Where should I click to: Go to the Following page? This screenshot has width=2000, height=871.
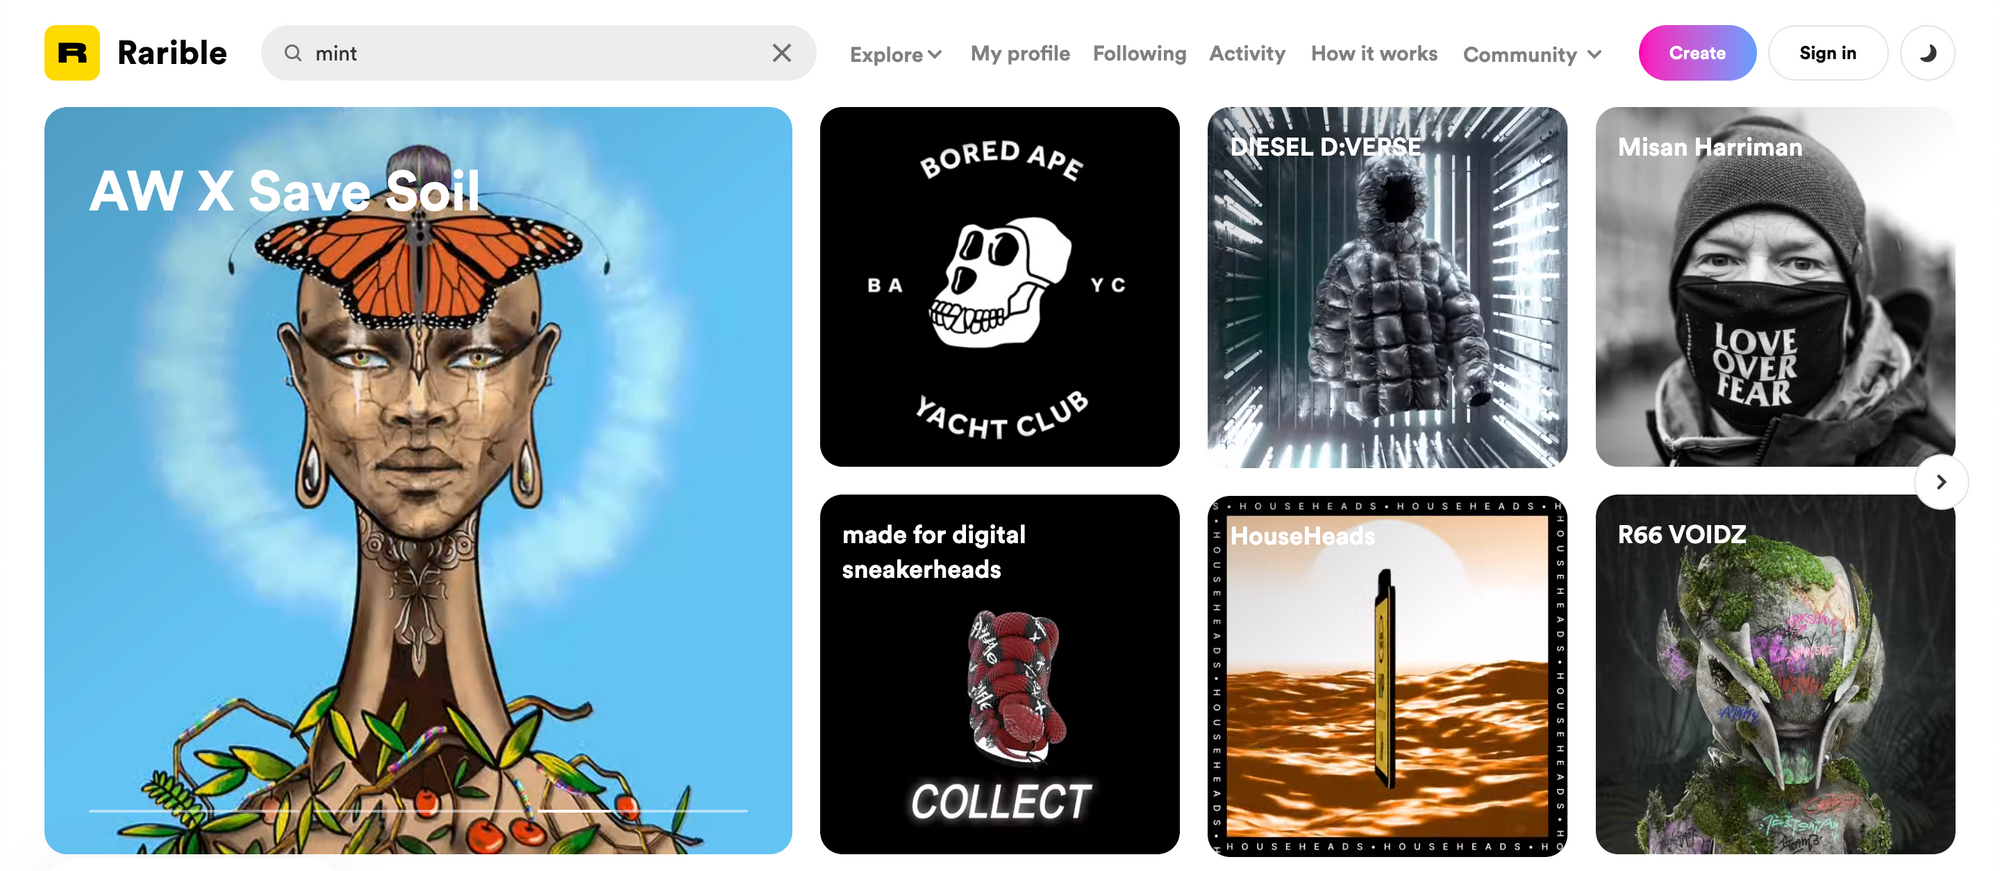(x=1139, y=53)
